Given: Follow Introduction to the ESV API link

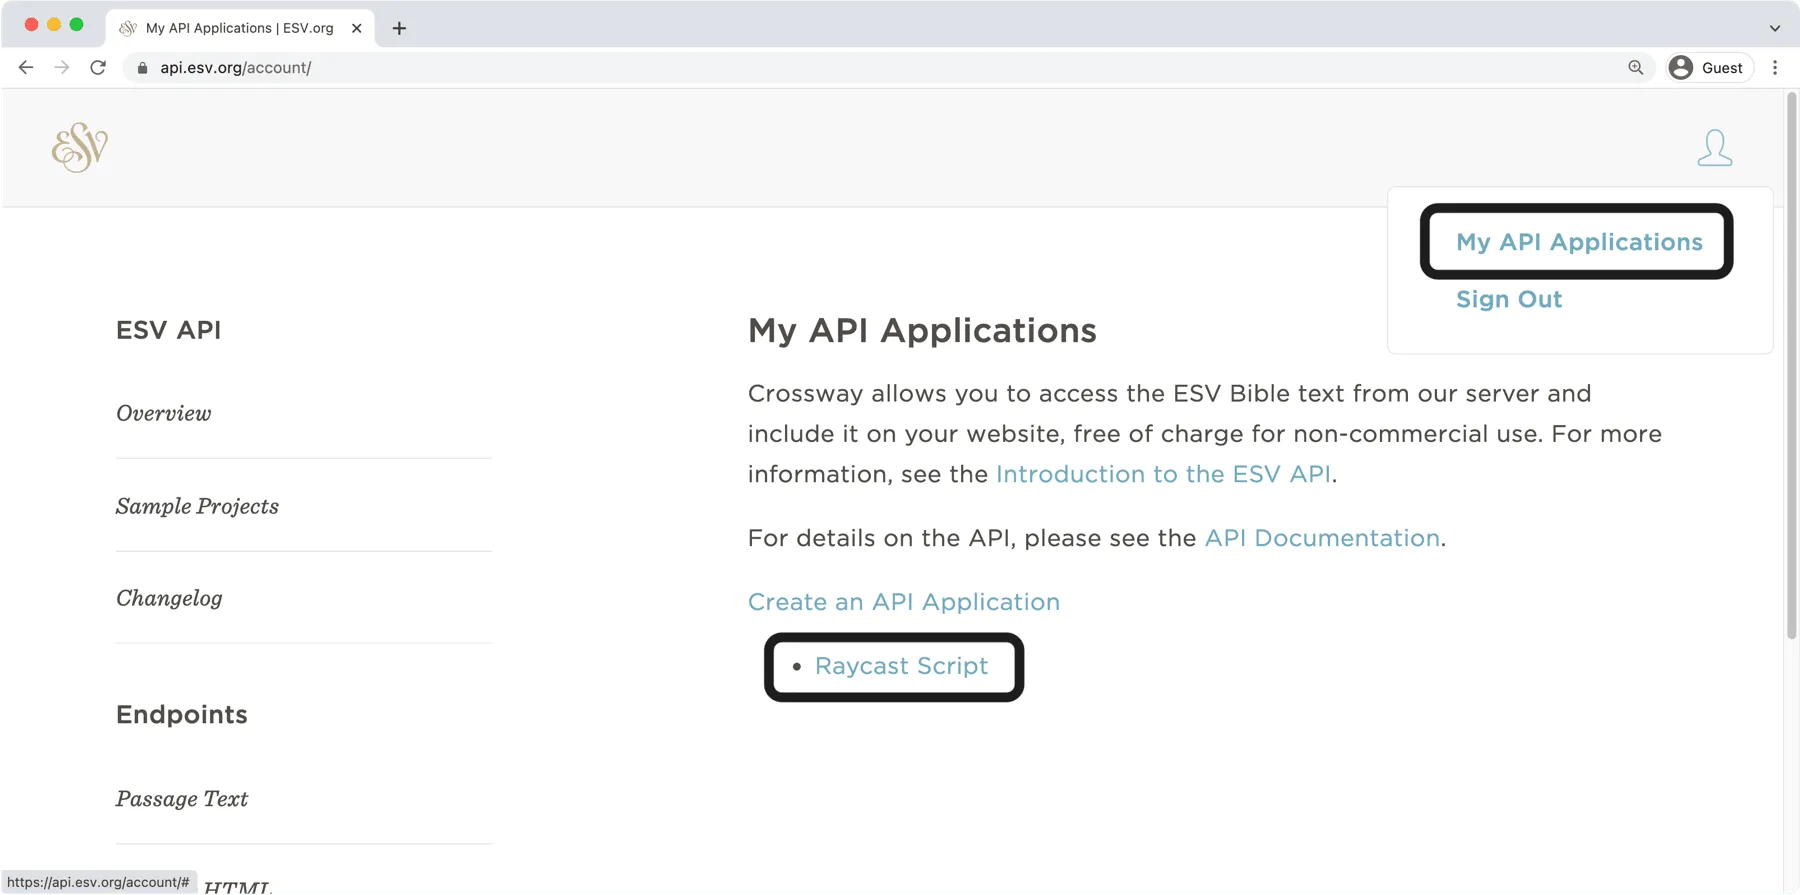Looking at the screenshot, I should coord(1163,474).
